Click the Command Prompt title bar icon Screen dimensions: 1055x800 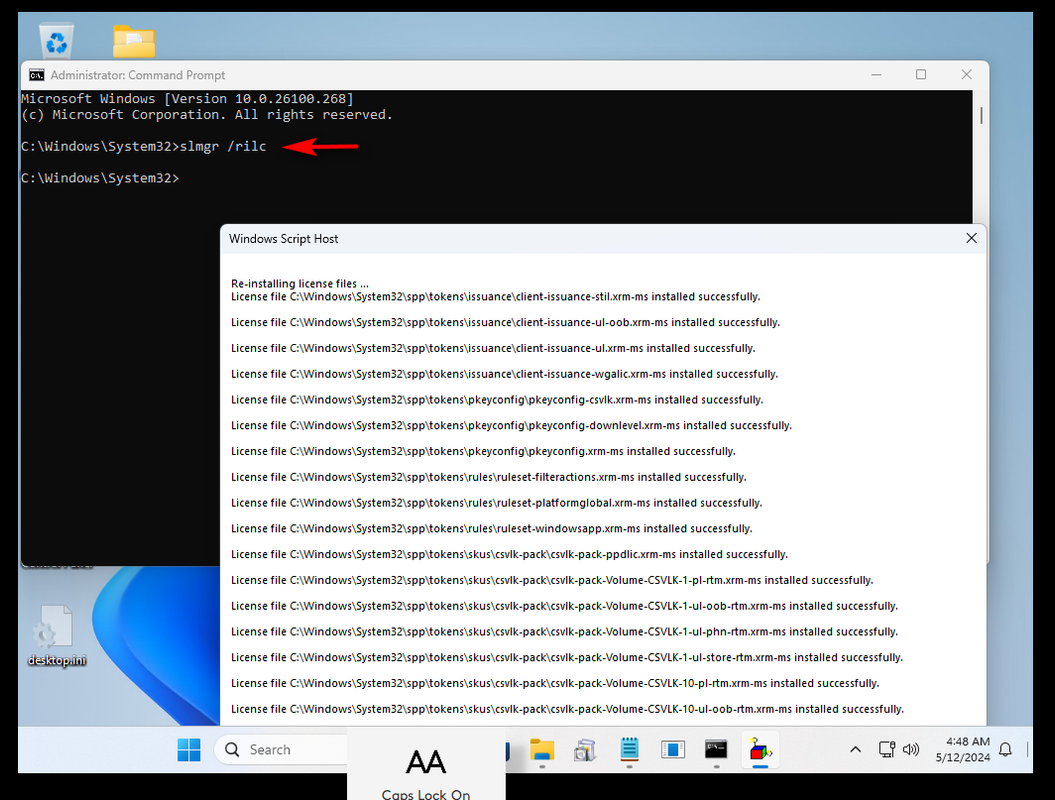click(36, 75)
